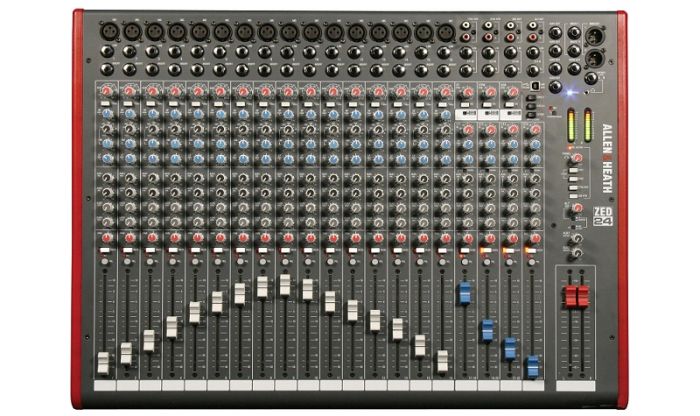Select the channel 16 XLR mic input
The width and height of the screenshot is (700, 416).
tap(446, 32)
